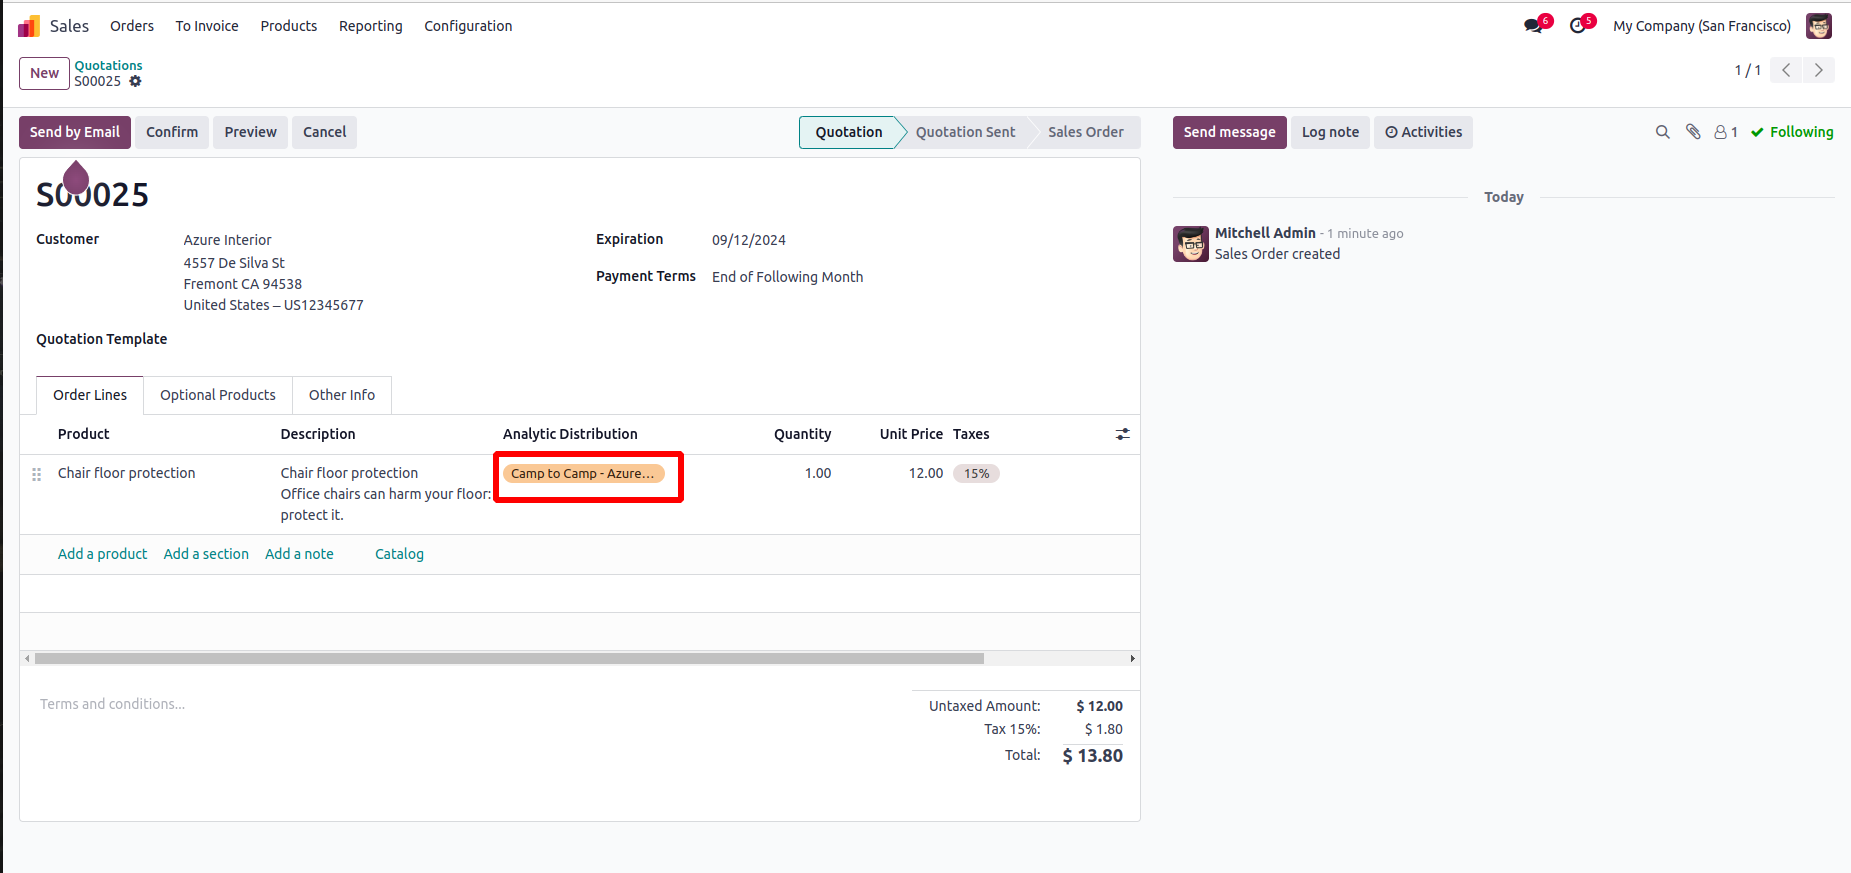Switch to the Other Info tab

tap(342, 395)
